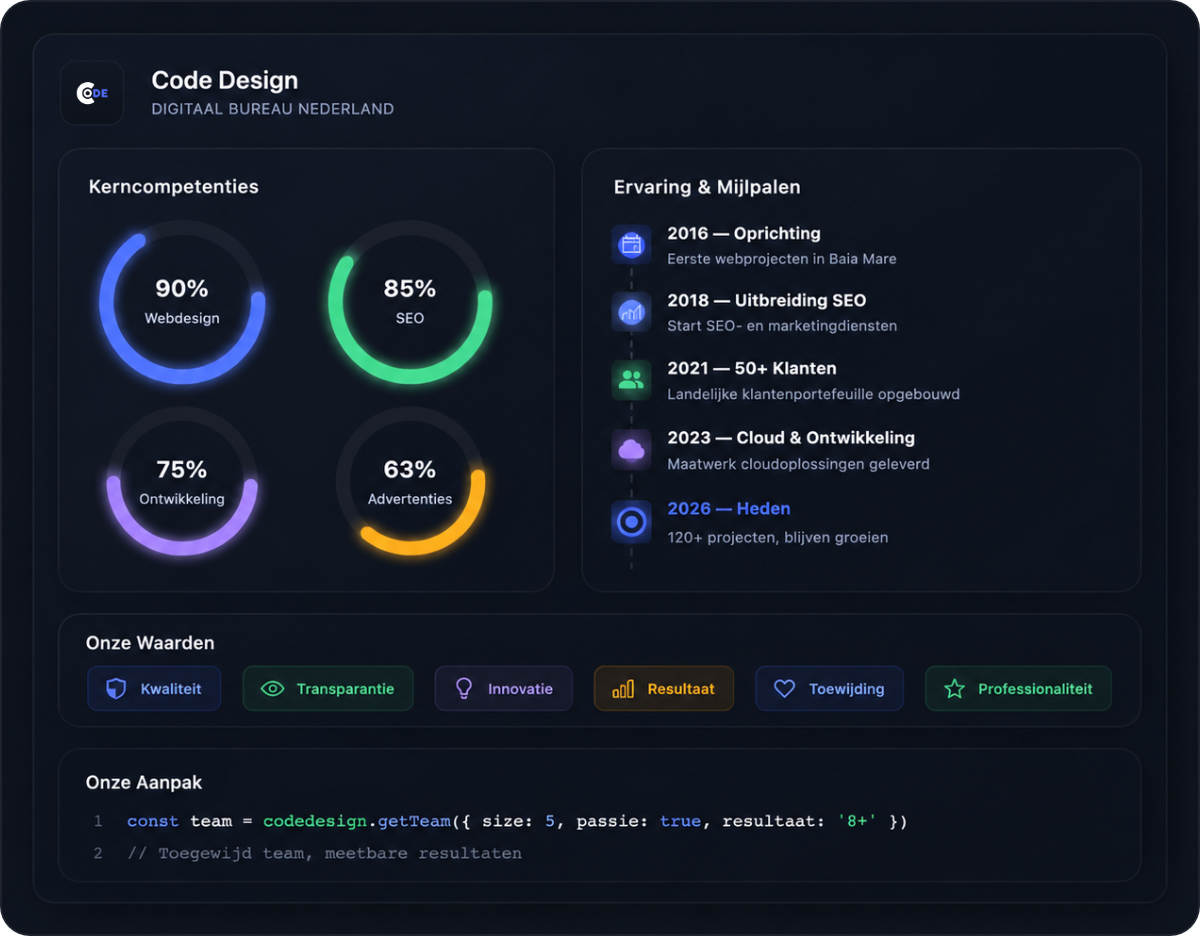Click the 'passie' property in the code
Image resolution: width=1200 pixels, height=936 pixels.
[x=614, y=821]
